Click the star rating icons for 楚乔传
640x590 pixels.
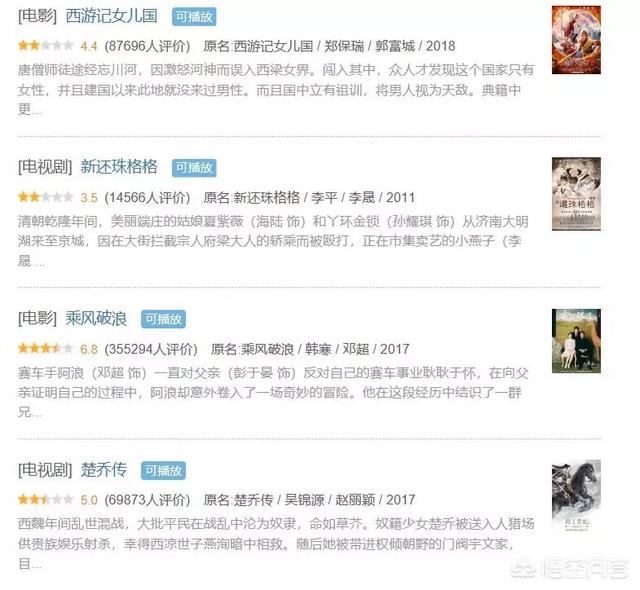(x=45, y=499)
